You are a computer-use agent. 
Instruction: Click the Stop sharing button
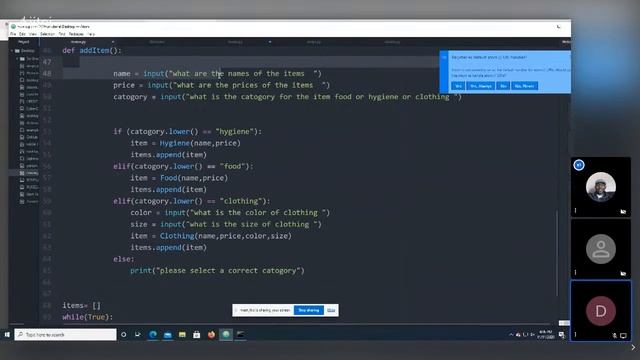[x=309, y=310]
